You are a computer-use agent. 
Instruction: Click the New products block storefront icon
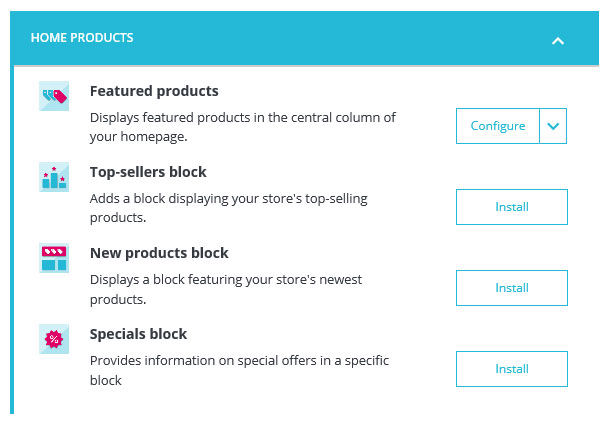(x=54, y=258)
